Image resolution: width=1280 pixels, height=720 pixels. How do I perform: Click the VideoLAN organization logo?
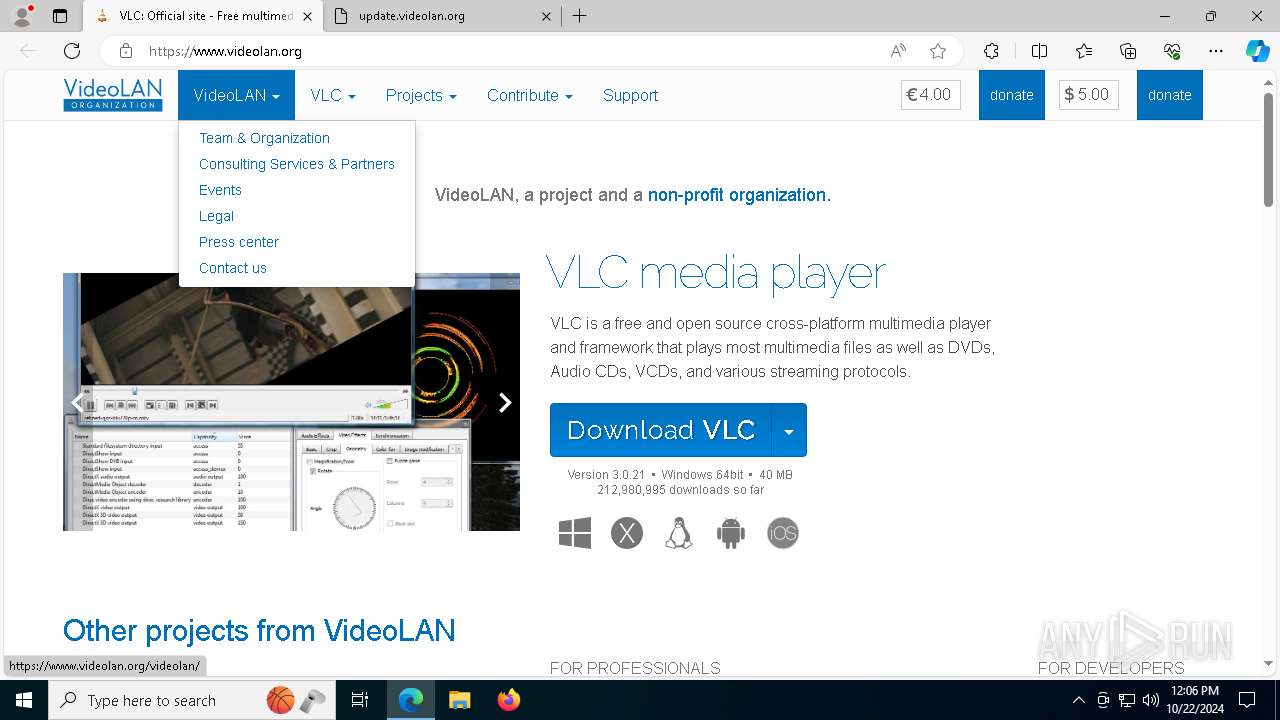(113, 95)
